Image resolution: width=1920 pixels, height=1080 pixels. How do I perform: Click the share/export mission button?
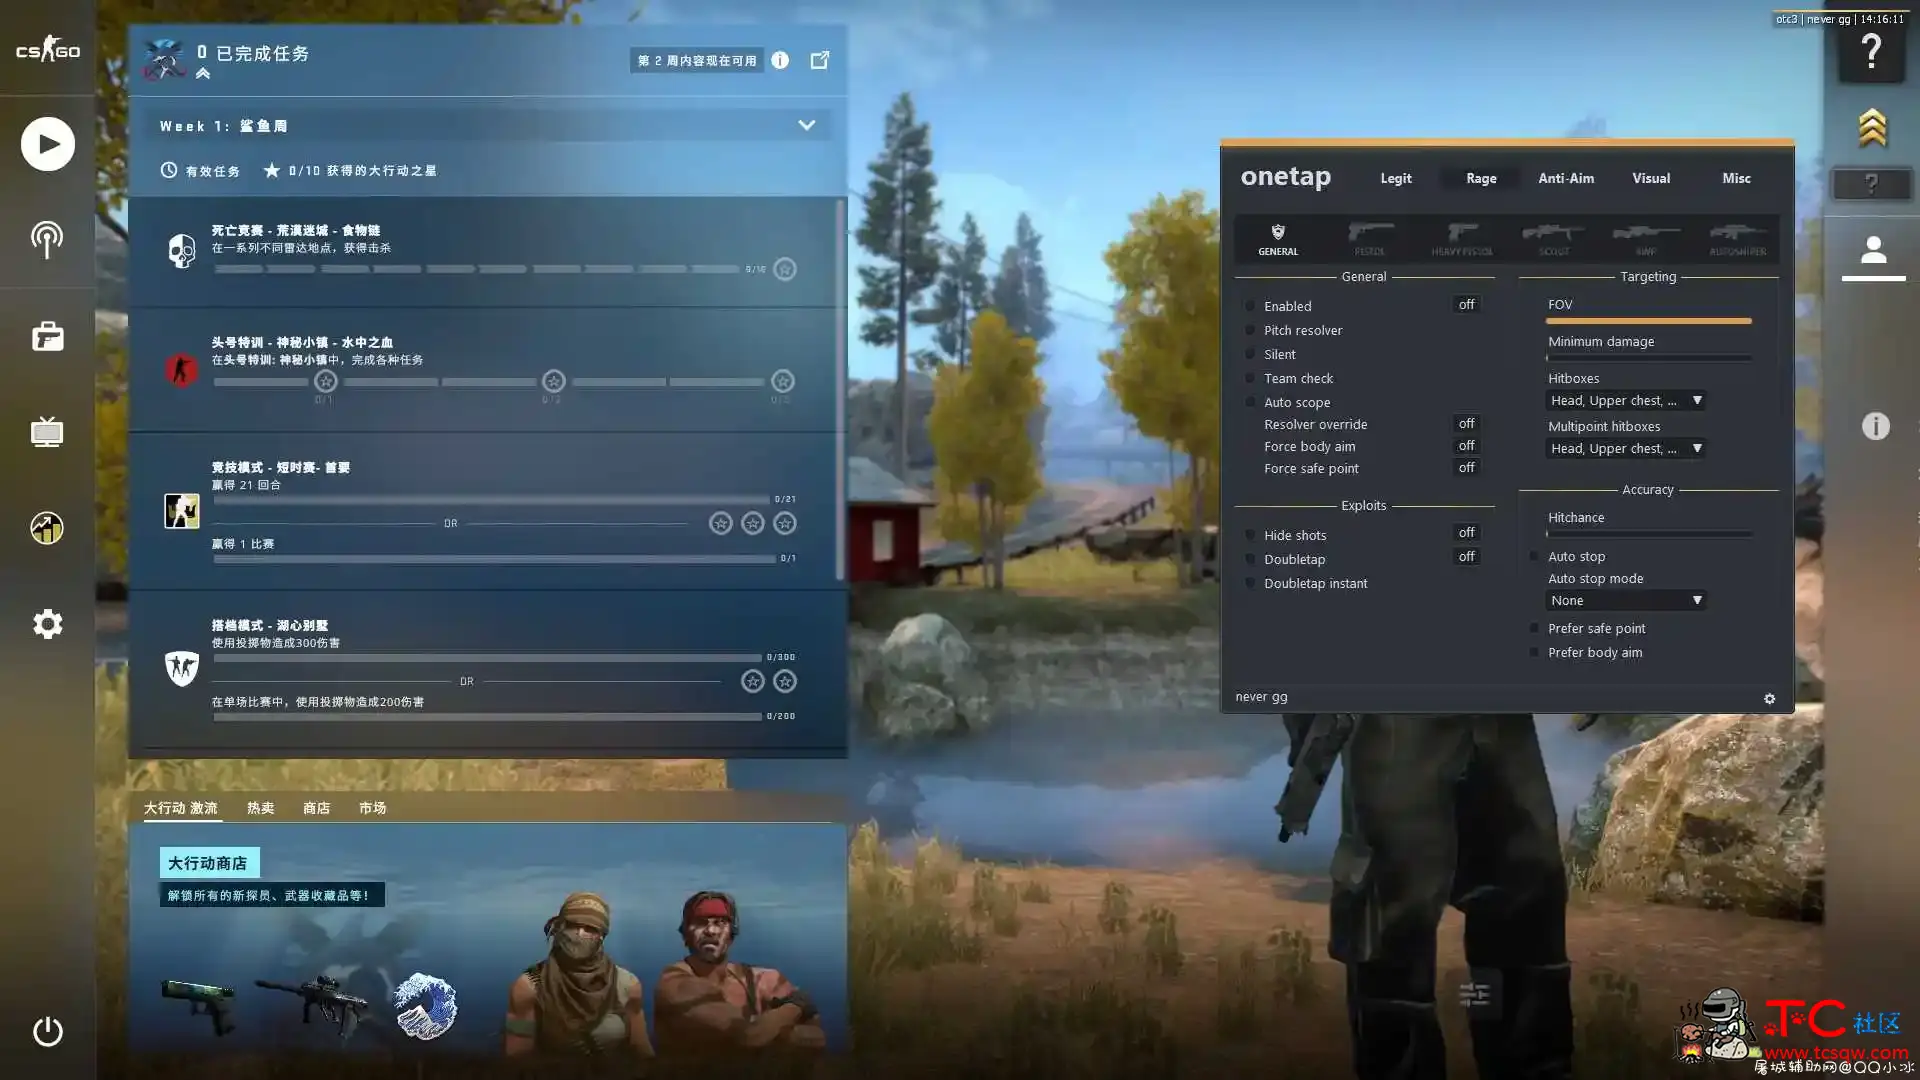(x=820, y=59)
